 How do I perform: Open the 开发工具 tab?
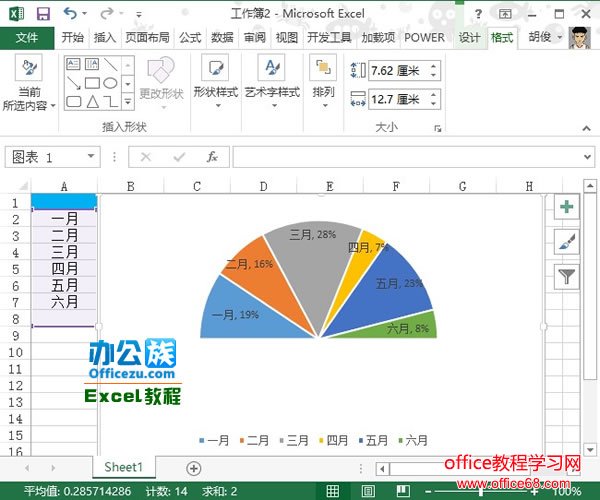click(x=329, y=37)
